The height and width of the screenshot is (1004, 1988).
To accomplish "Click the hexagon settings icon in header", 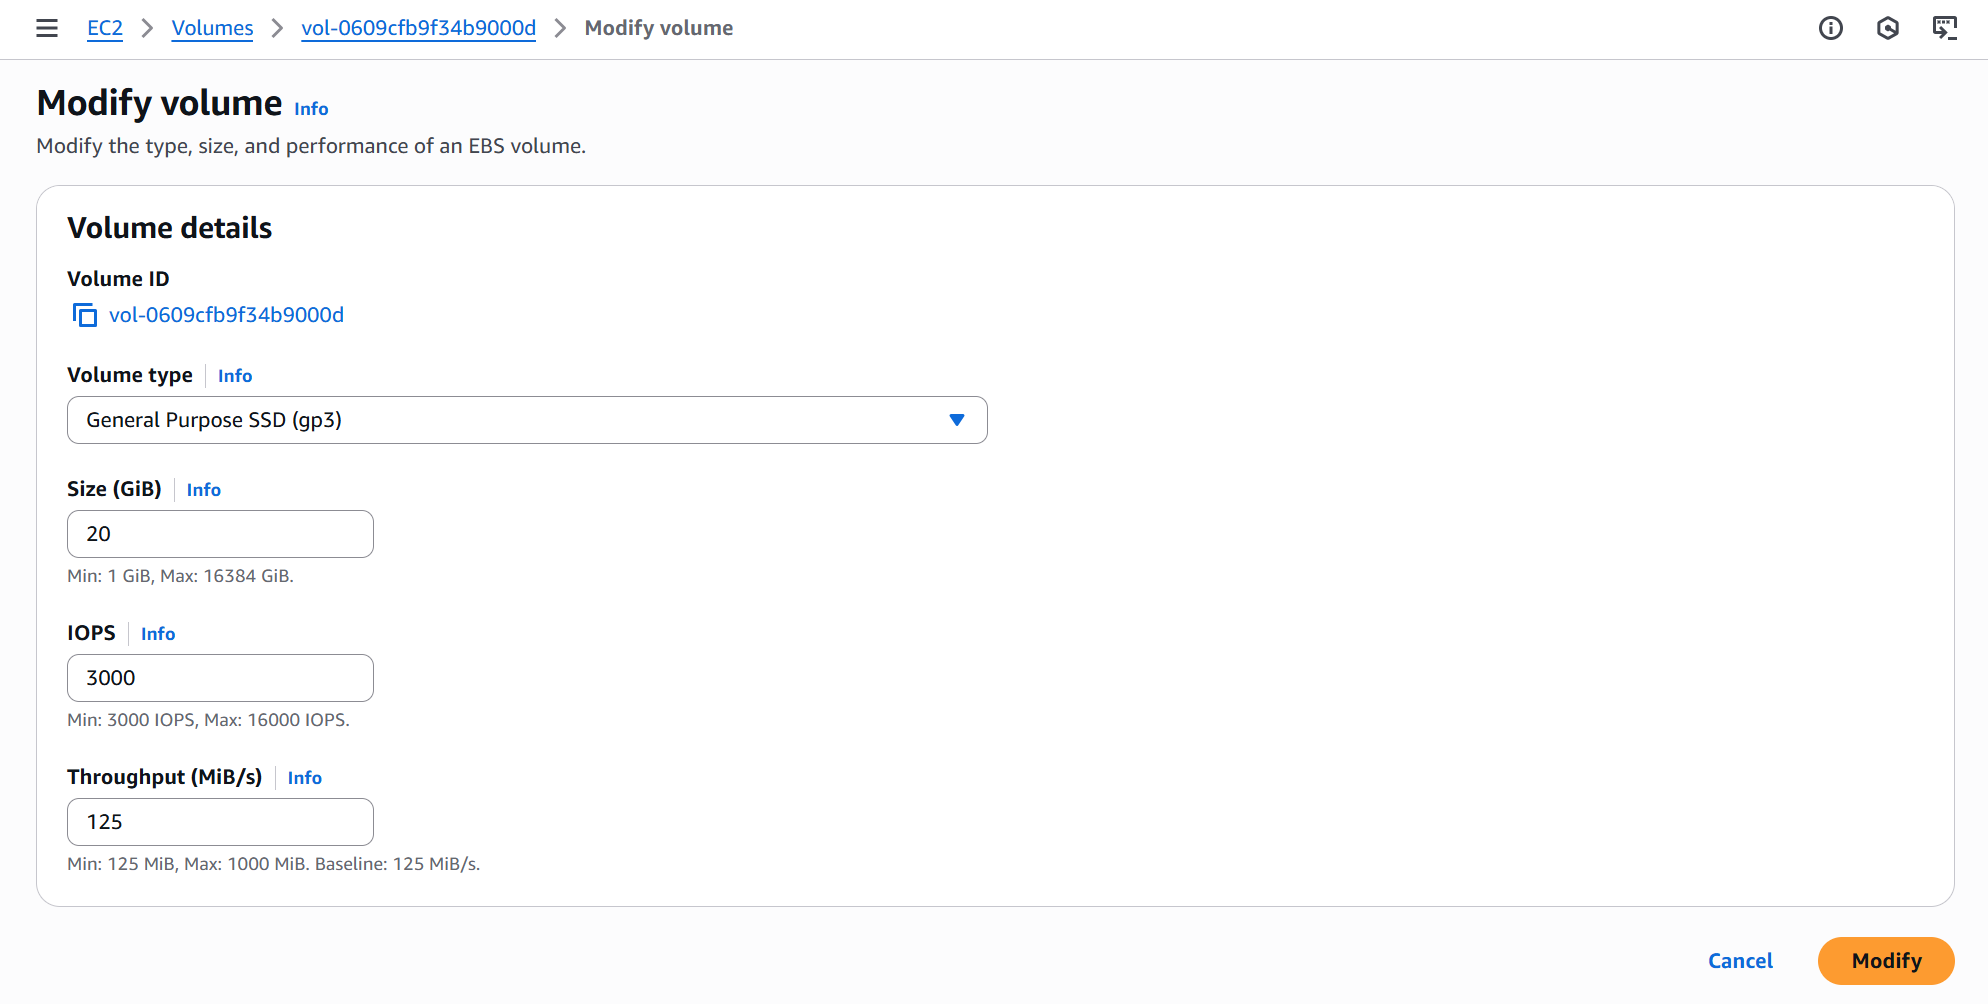I will coord(1887,28).
